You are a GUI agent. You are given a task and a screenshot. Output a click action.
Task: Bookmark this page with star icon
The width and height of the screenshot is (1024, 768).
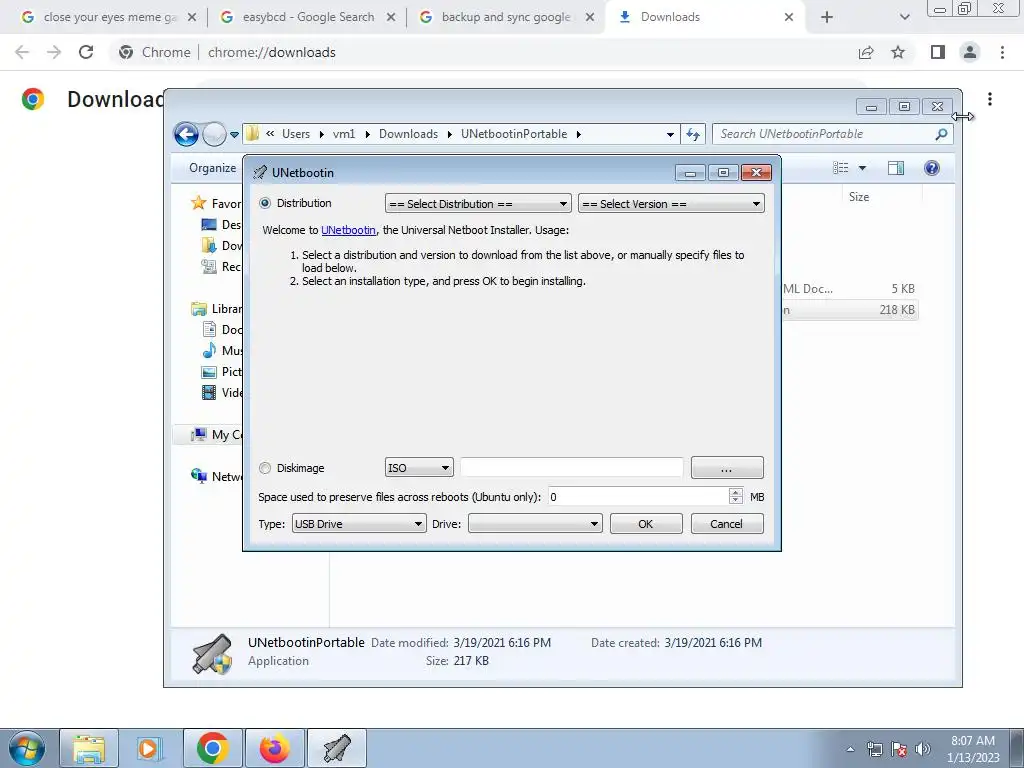point(898,52)
